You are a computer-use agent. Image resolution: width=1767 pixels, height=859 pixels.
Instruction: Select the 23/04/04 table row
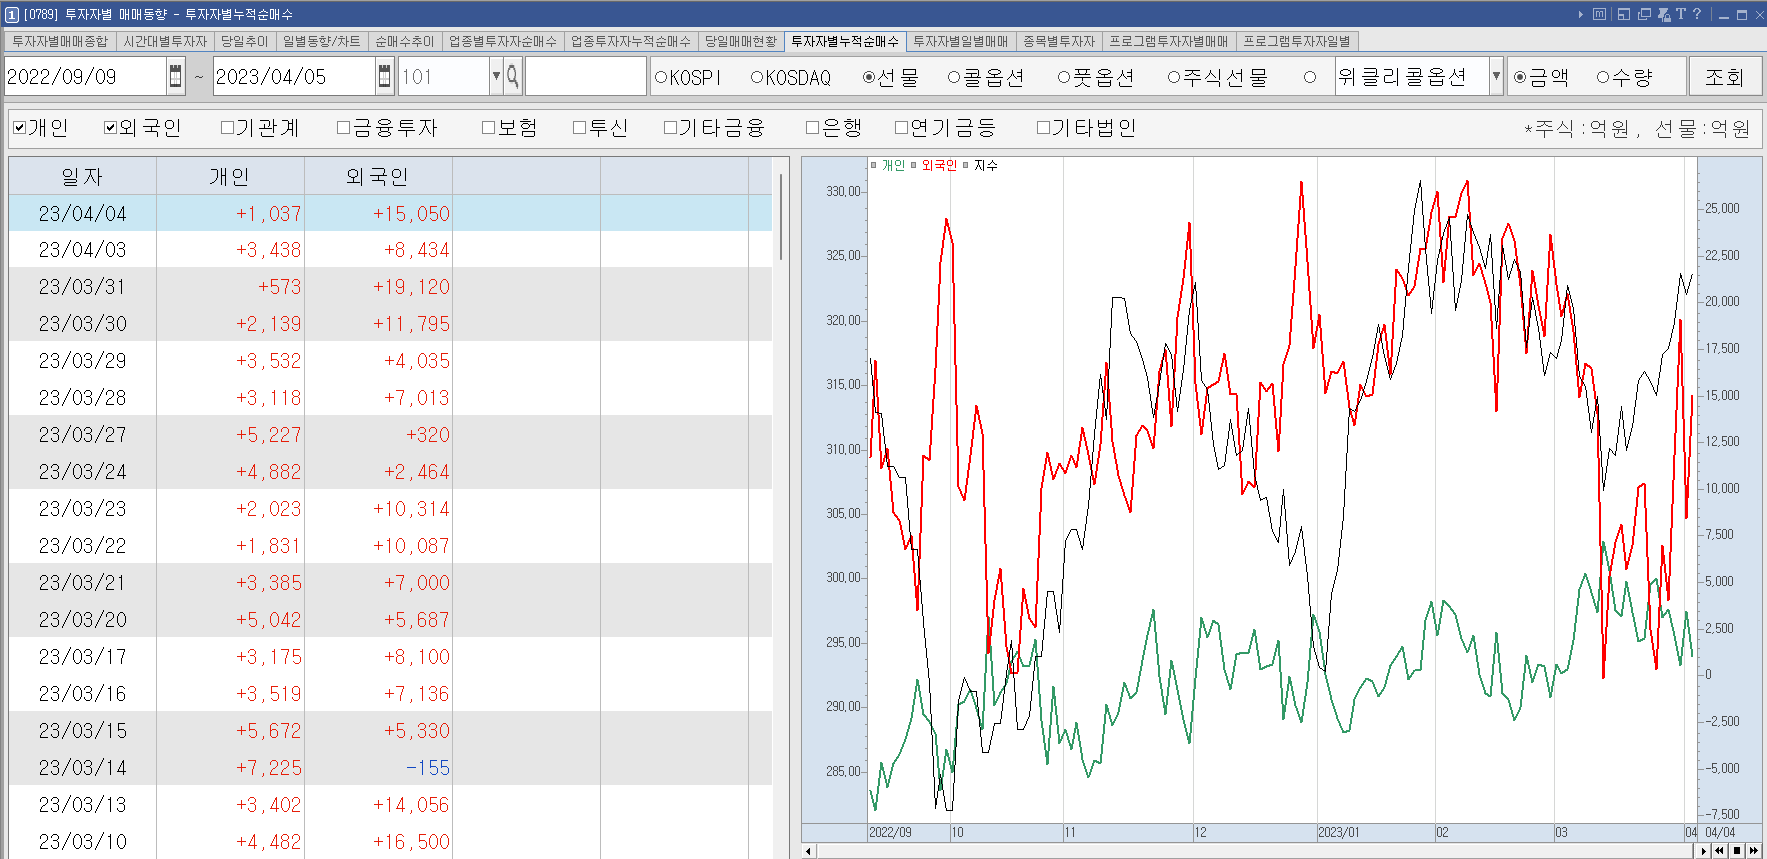tap(390, 213)
